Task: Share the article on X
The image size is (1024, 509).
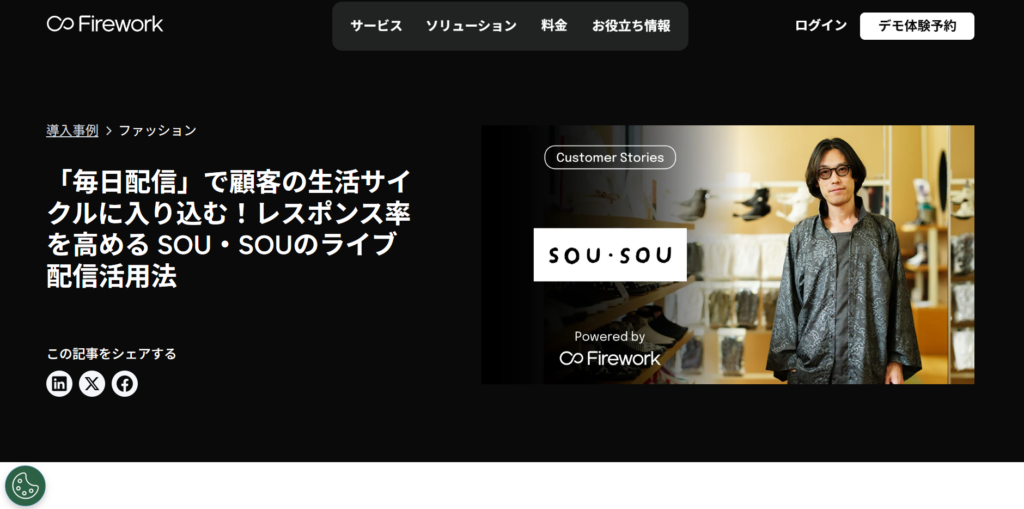Action: tap(92, 384)
